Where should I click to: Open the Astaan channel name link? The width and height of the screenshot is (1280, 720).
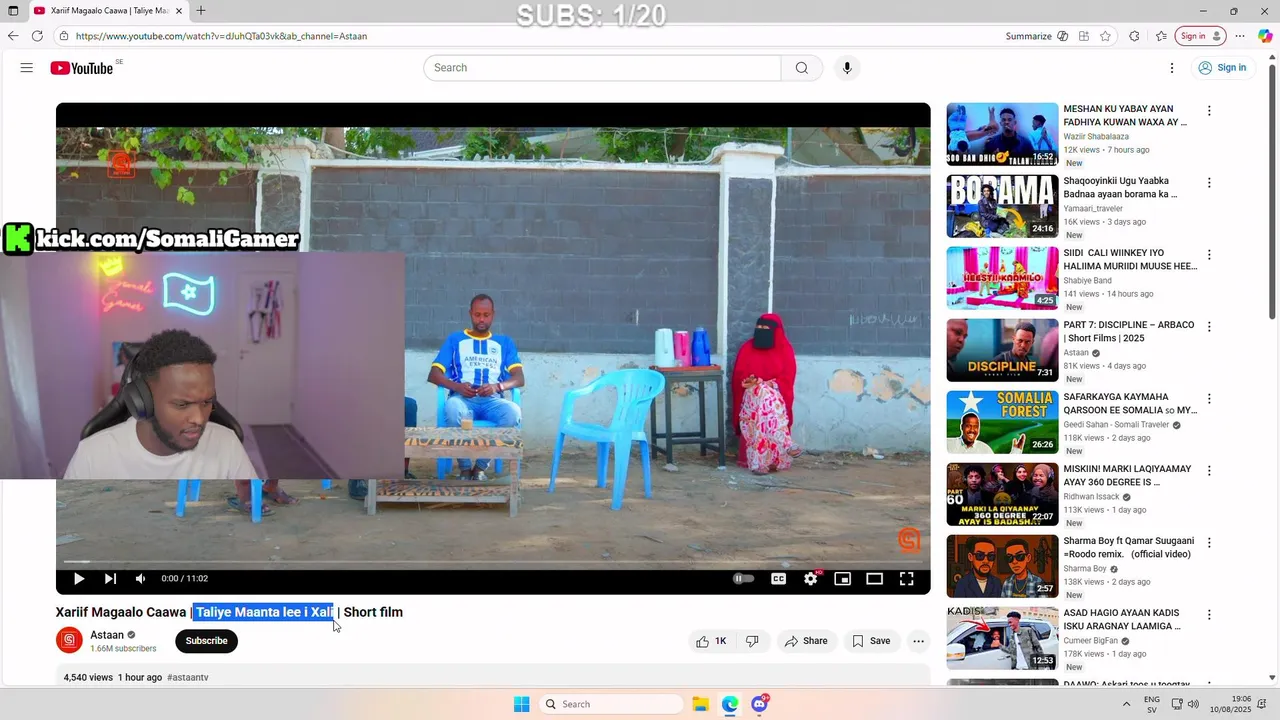click(x=107, y=635)
